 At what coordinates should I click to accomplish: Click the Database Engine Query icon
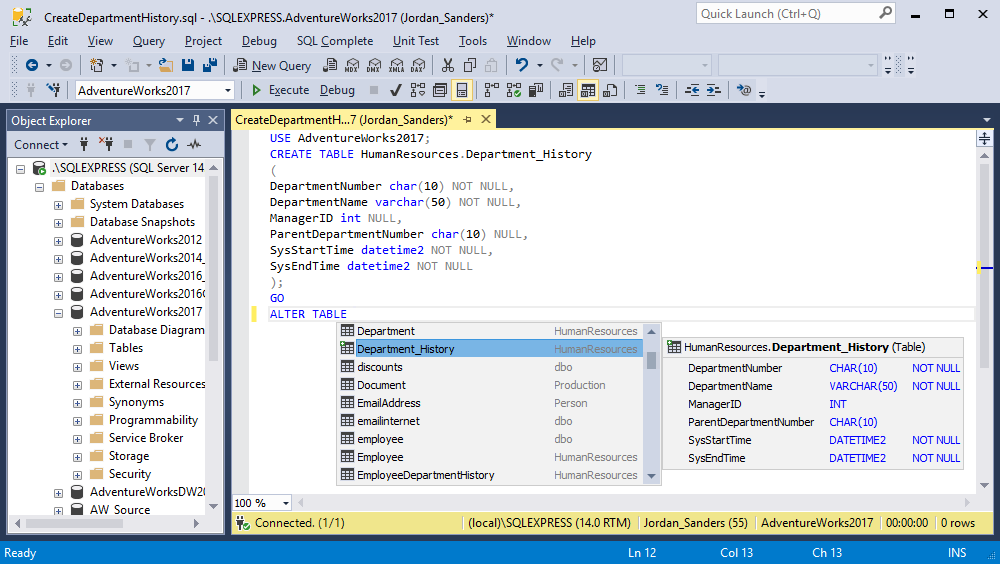point(330,65)
